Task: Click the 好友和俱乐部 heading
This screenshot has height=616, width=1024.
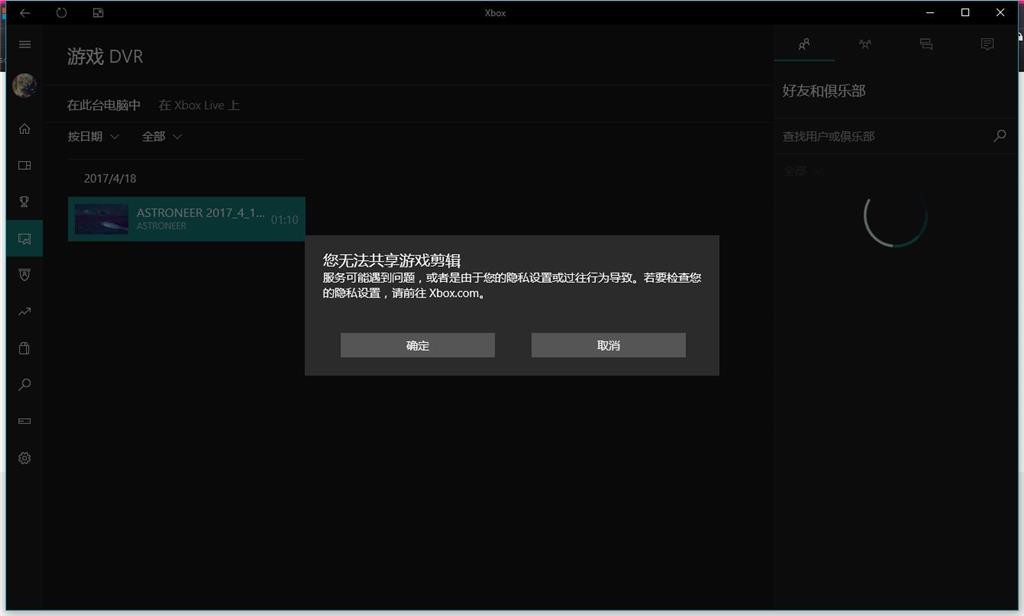Action: click(824, 91)
